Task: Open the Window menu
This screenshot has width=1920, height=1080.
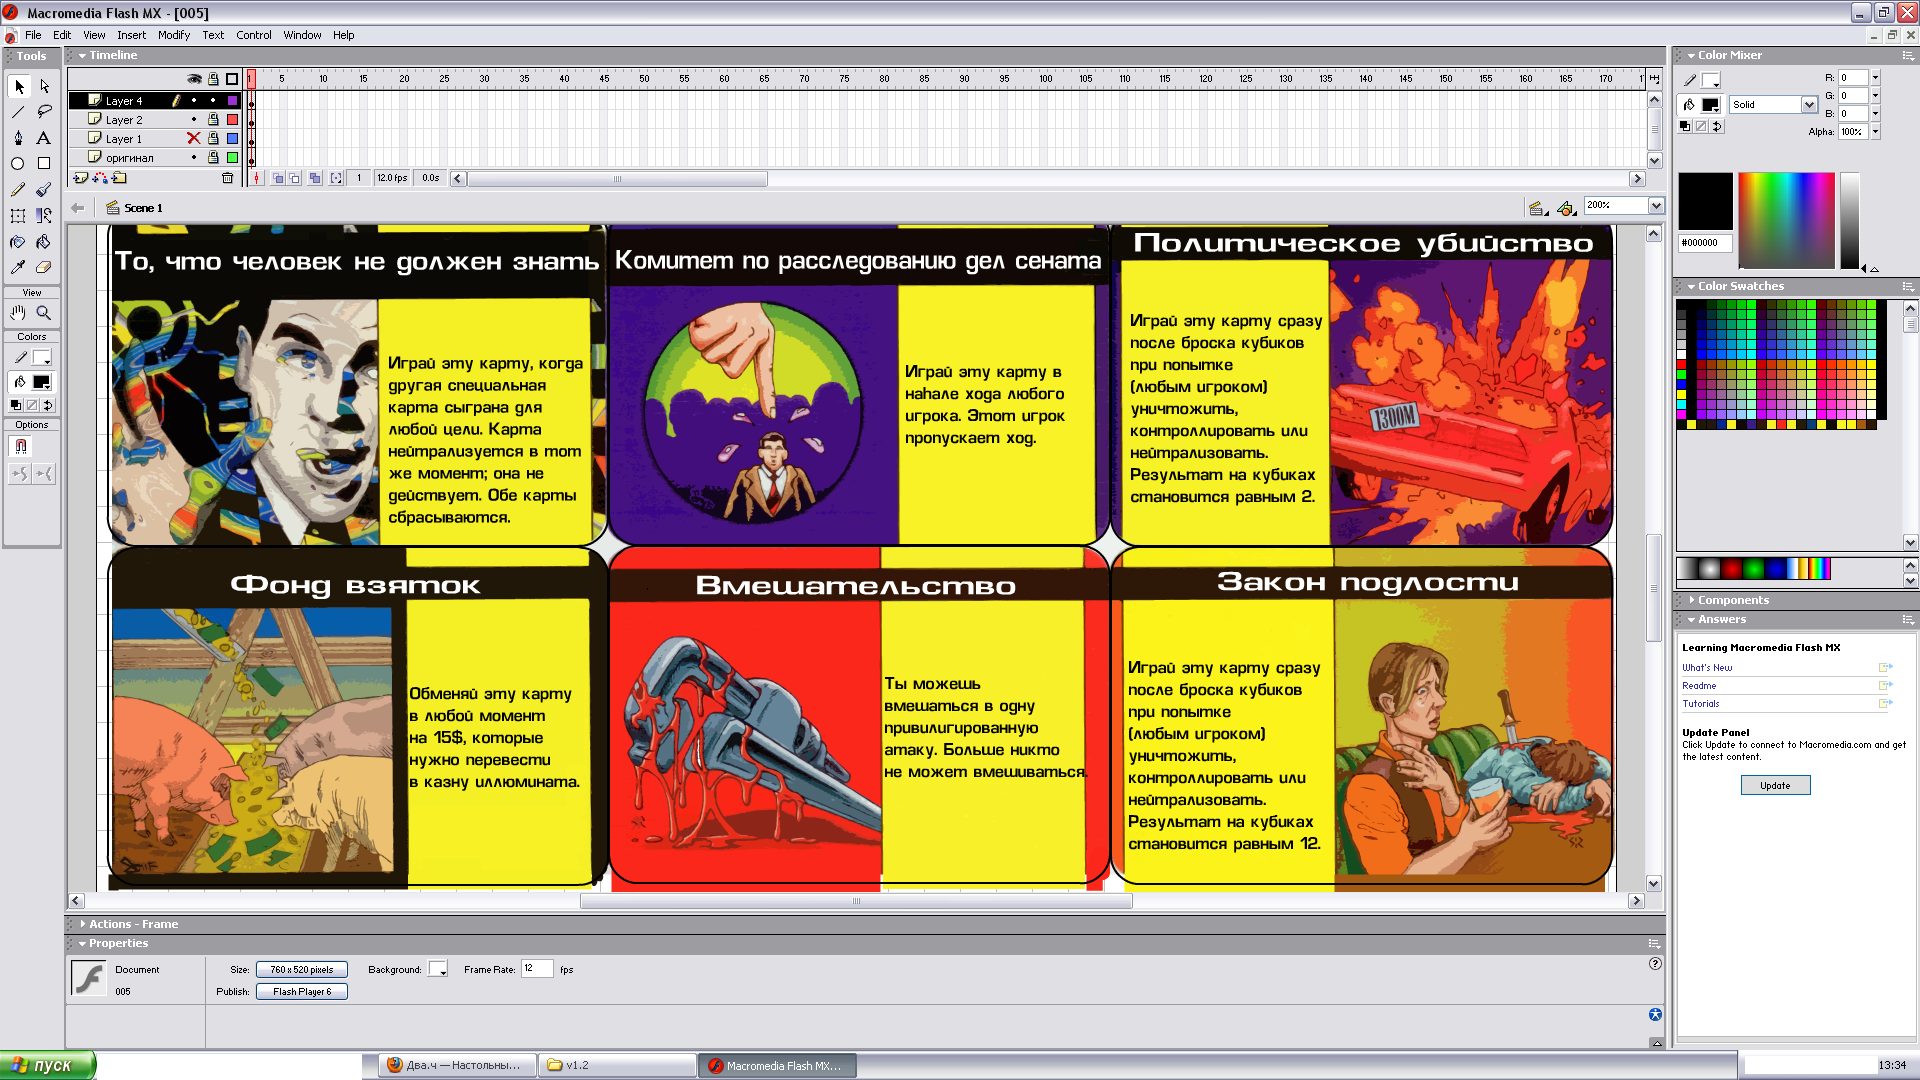Action: 302,35
